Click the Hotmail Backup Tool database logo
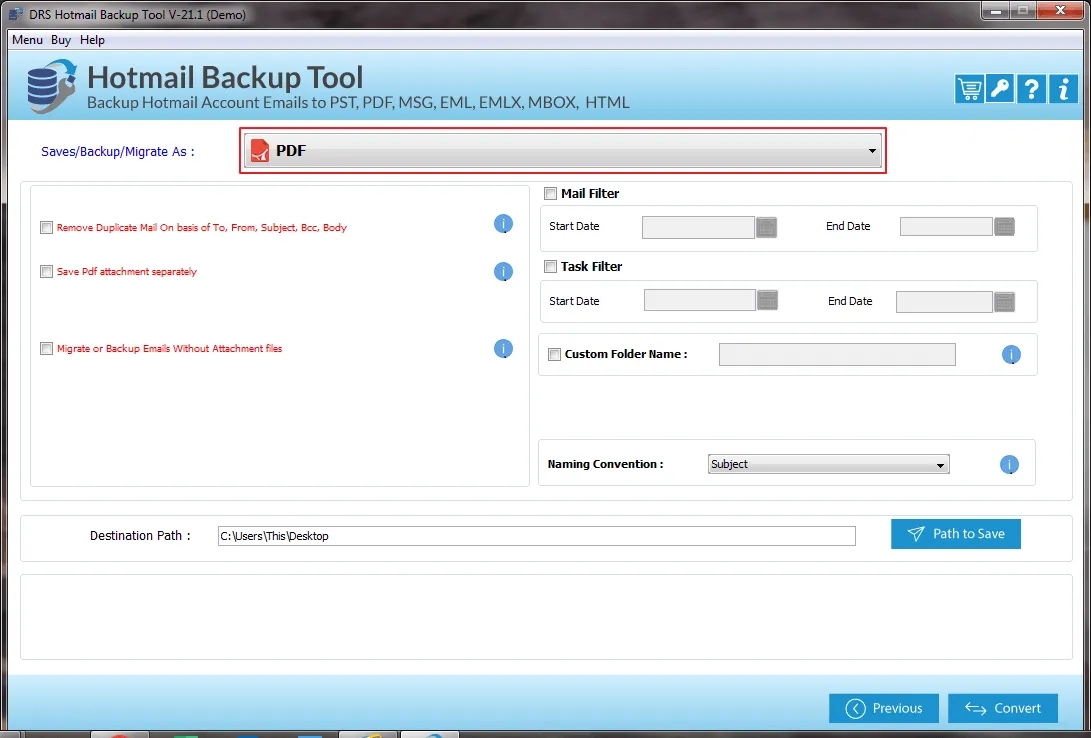1091x738 pixels. coord(51,87)
